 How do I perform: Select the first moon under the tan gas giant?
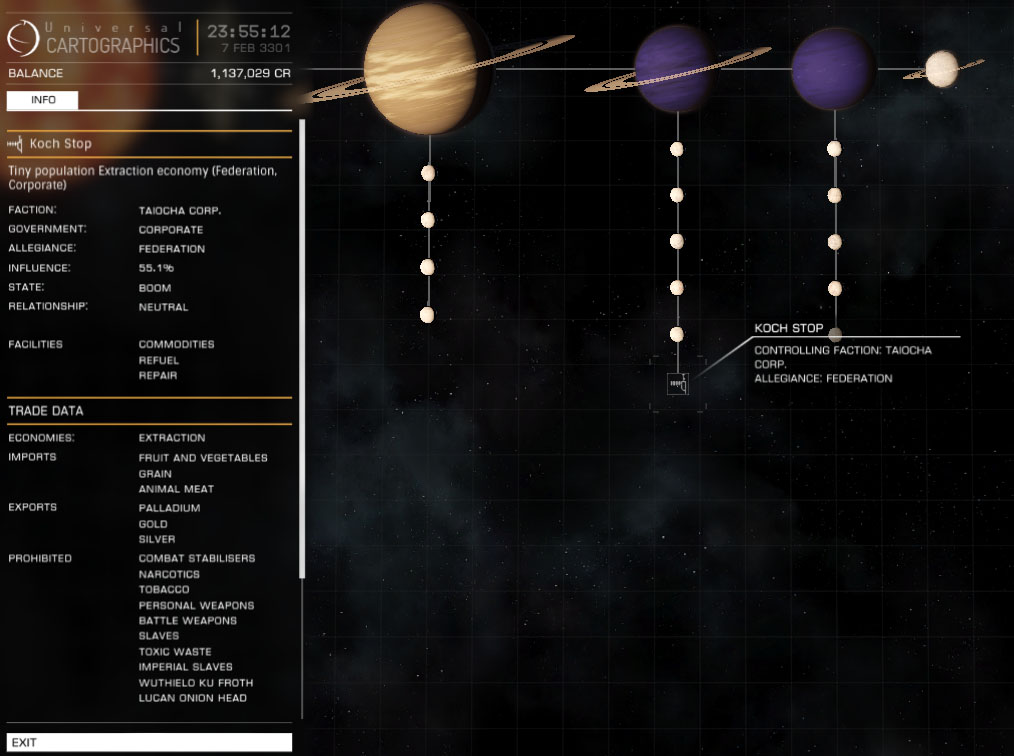(427, 173)
